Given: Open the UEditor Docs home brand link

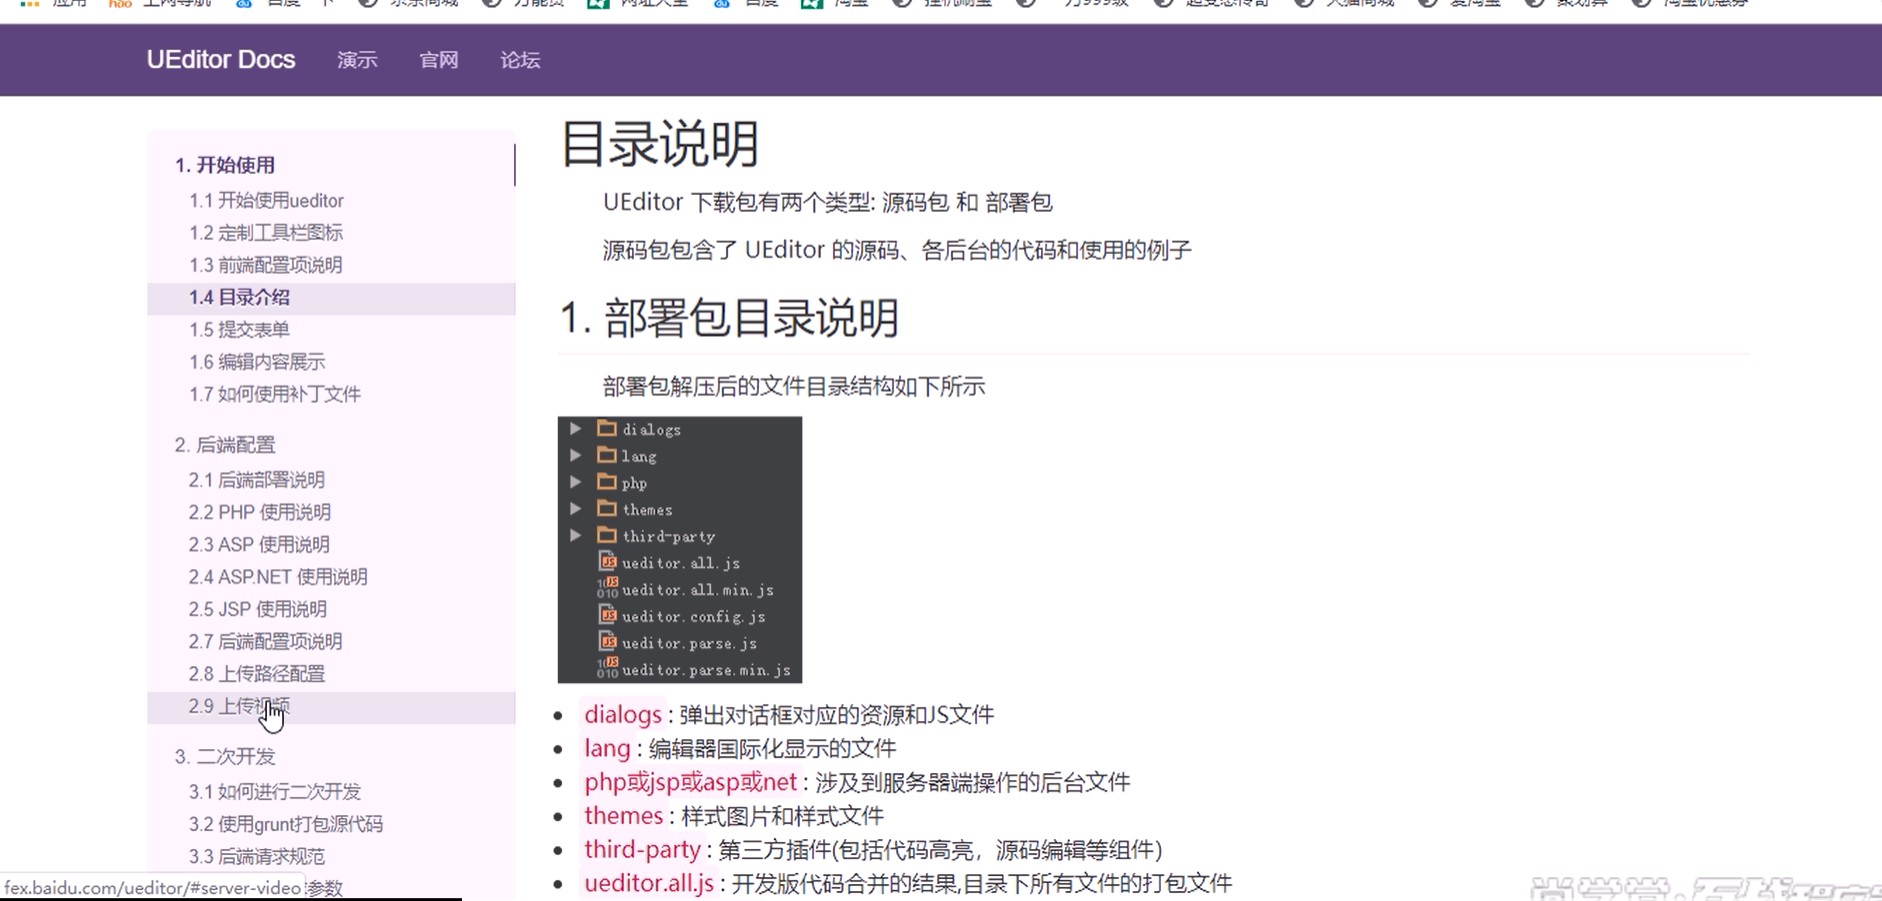Looking at the screenshot, I should 221,60.
